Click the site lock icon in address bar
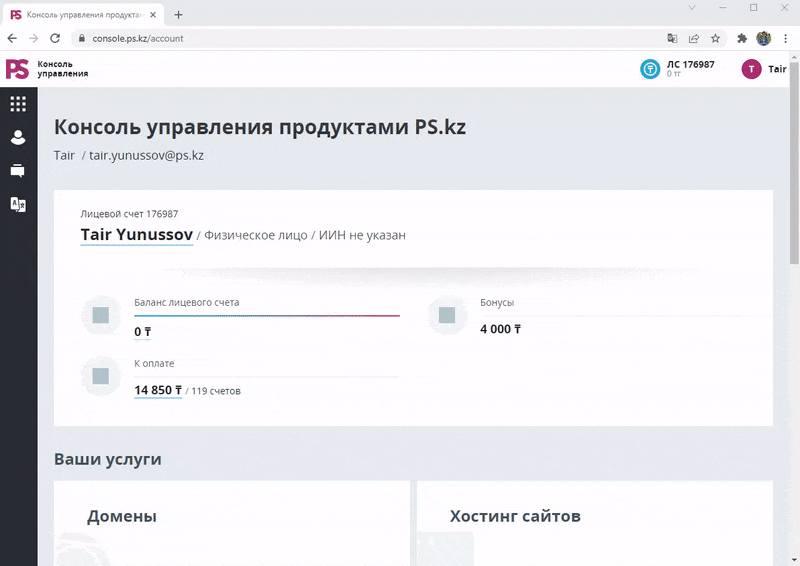 [82, 38]
